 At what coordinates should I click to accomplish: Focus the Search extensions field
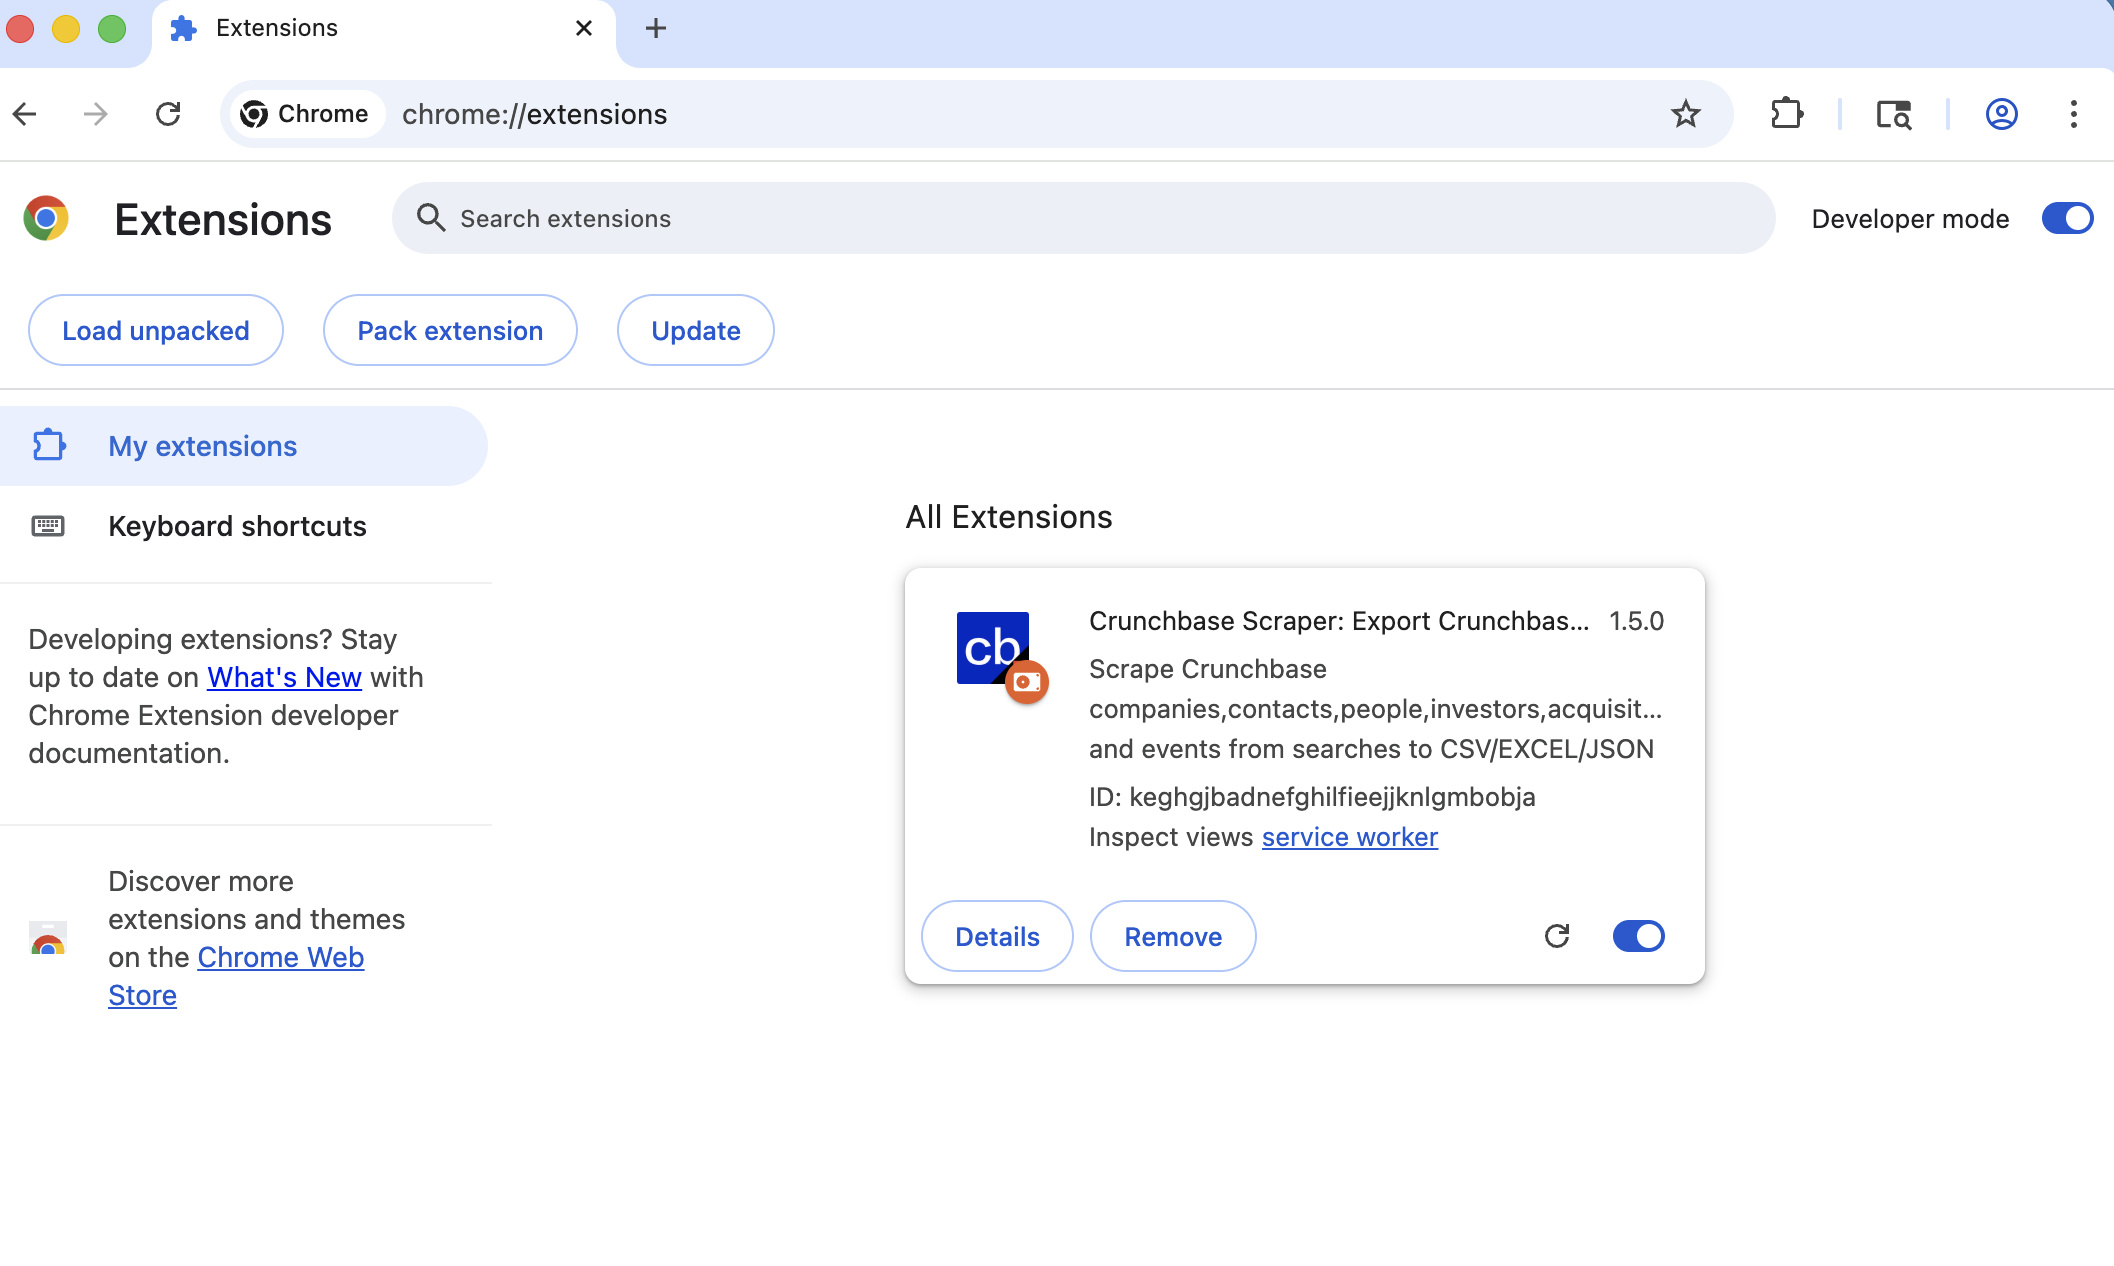point(1083,218)
